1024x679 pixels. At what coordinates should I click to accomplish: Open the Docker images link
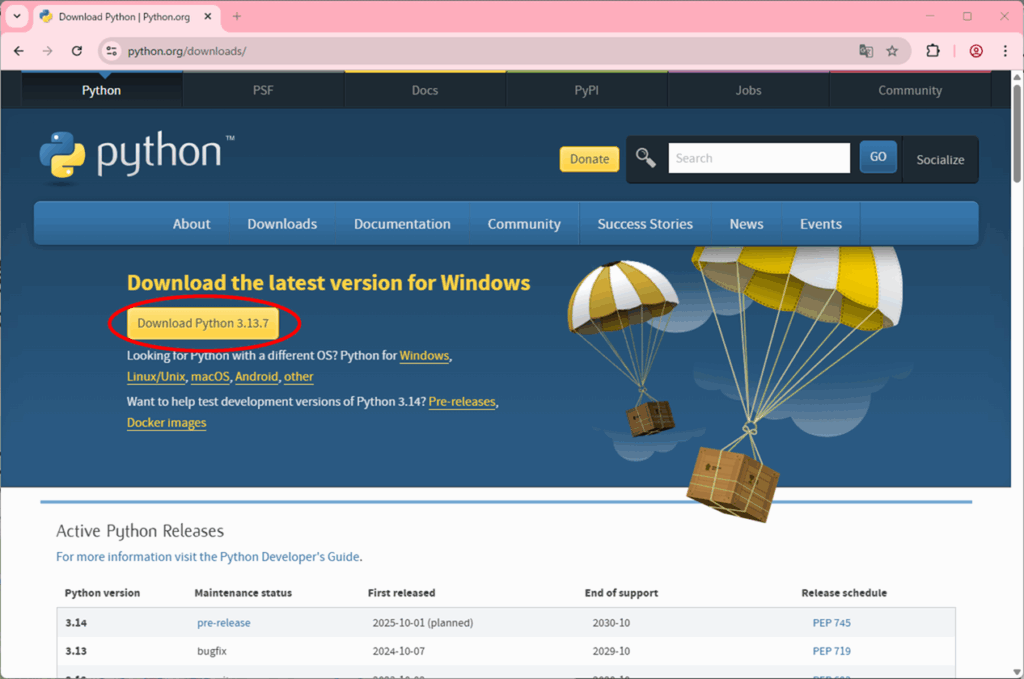pyautogui.click(x=167, y=422)
